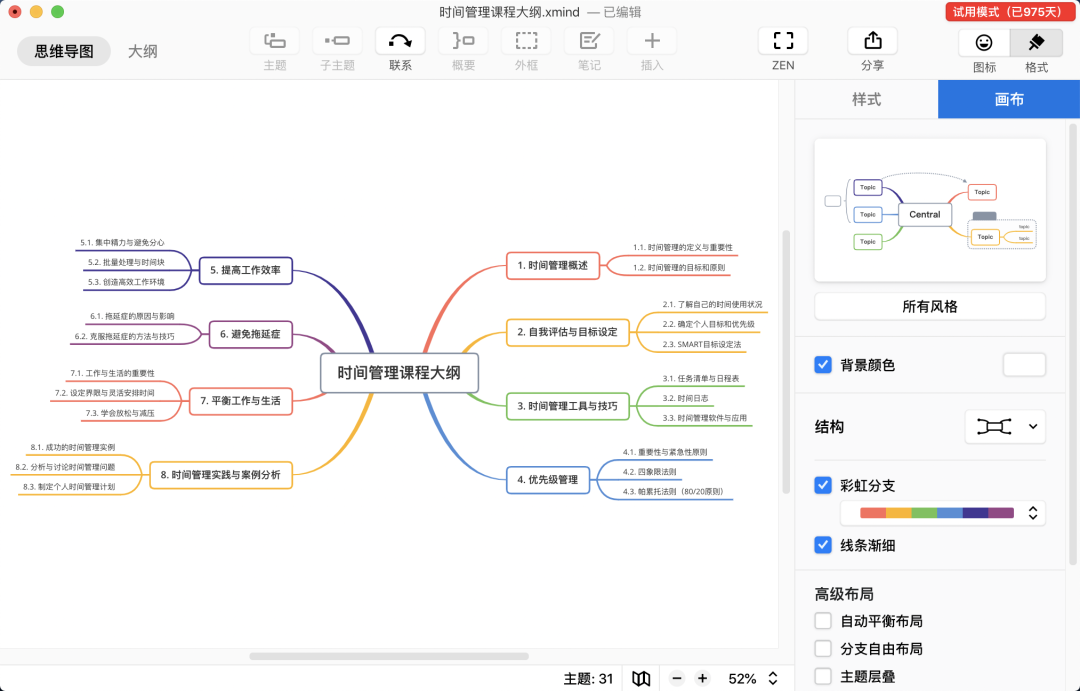Image resolution: width=1080 pixels, height=691 pixels.
Task: Click 所有风格 (All Styles) button
Action: (x=930, y=307)
